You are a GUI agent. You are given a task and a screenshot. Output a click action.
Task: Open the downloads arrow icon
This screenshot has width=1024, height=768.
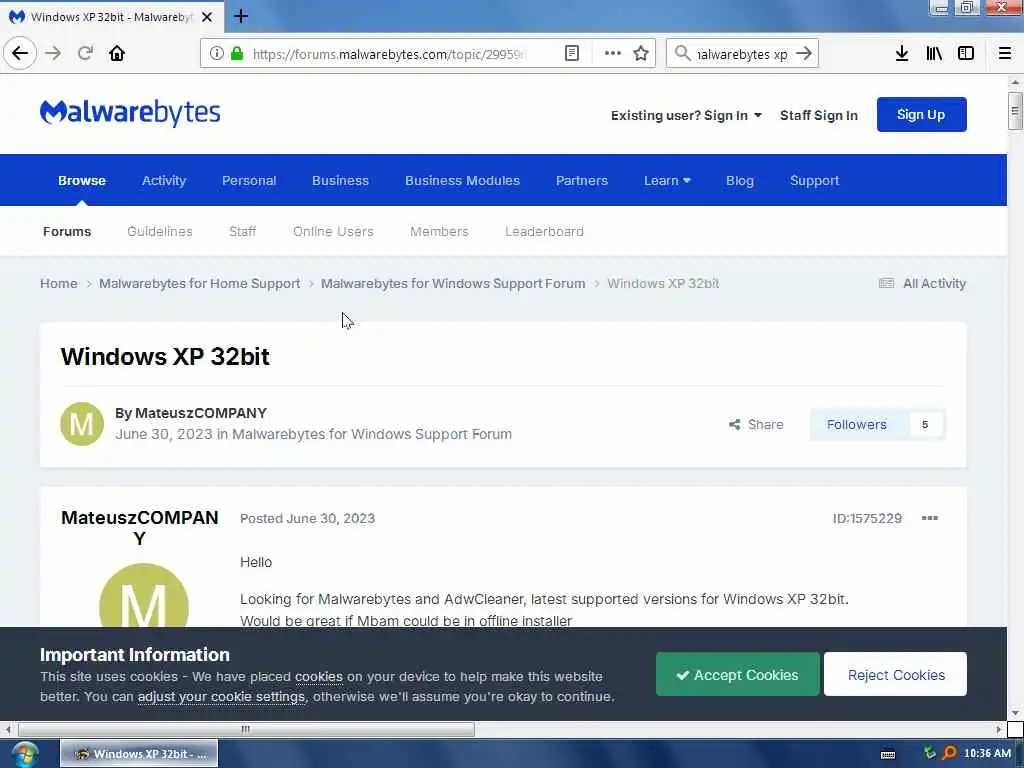[901, 54]
